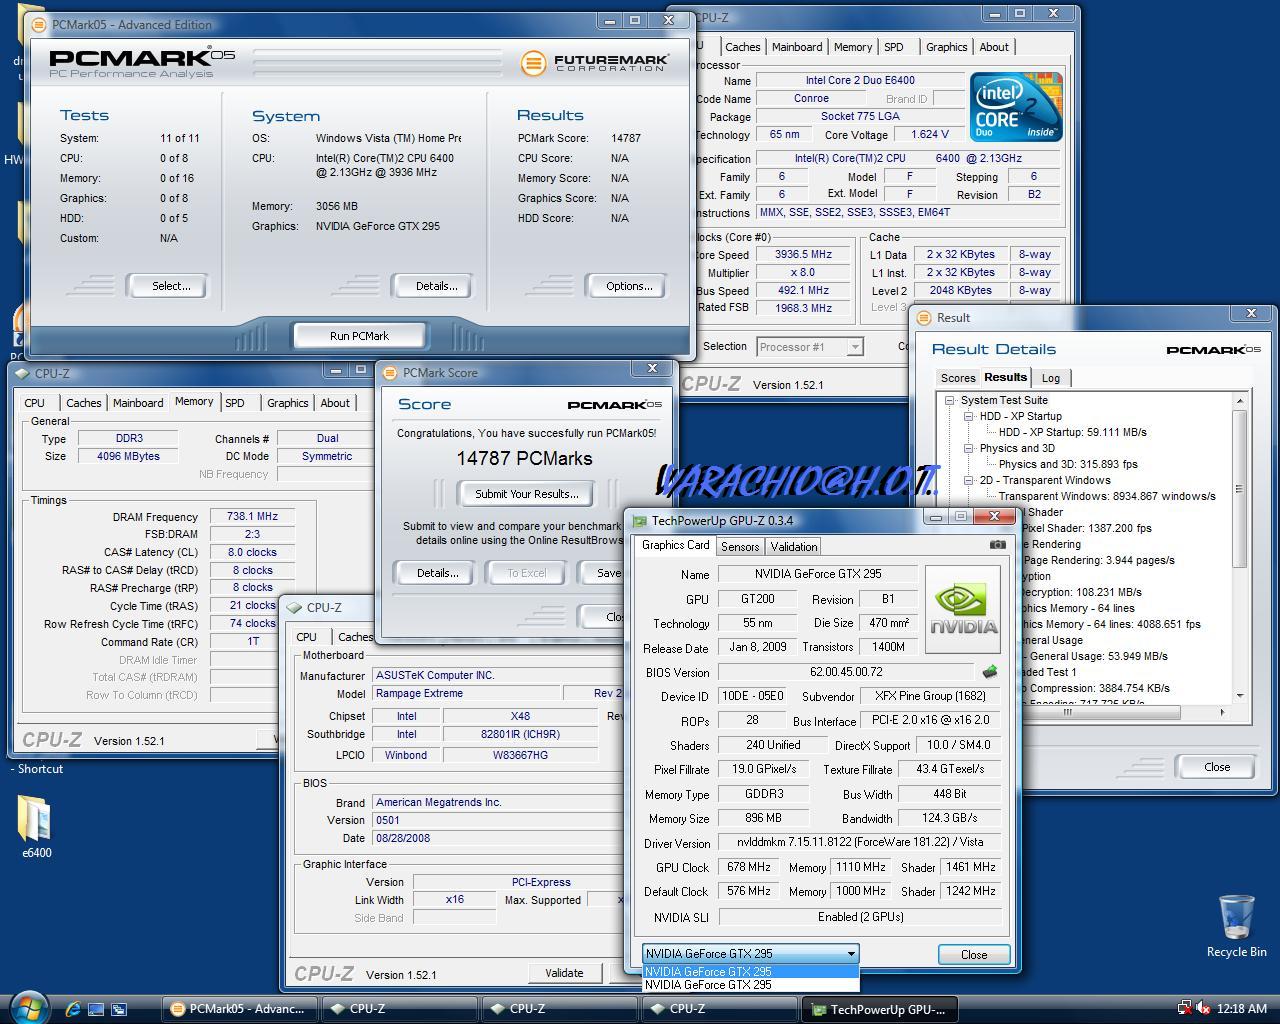Open the Sensors tab in GPU-Z
Image resolution: width=1280 pixels, height=1024 pixels.
point(740,546)
